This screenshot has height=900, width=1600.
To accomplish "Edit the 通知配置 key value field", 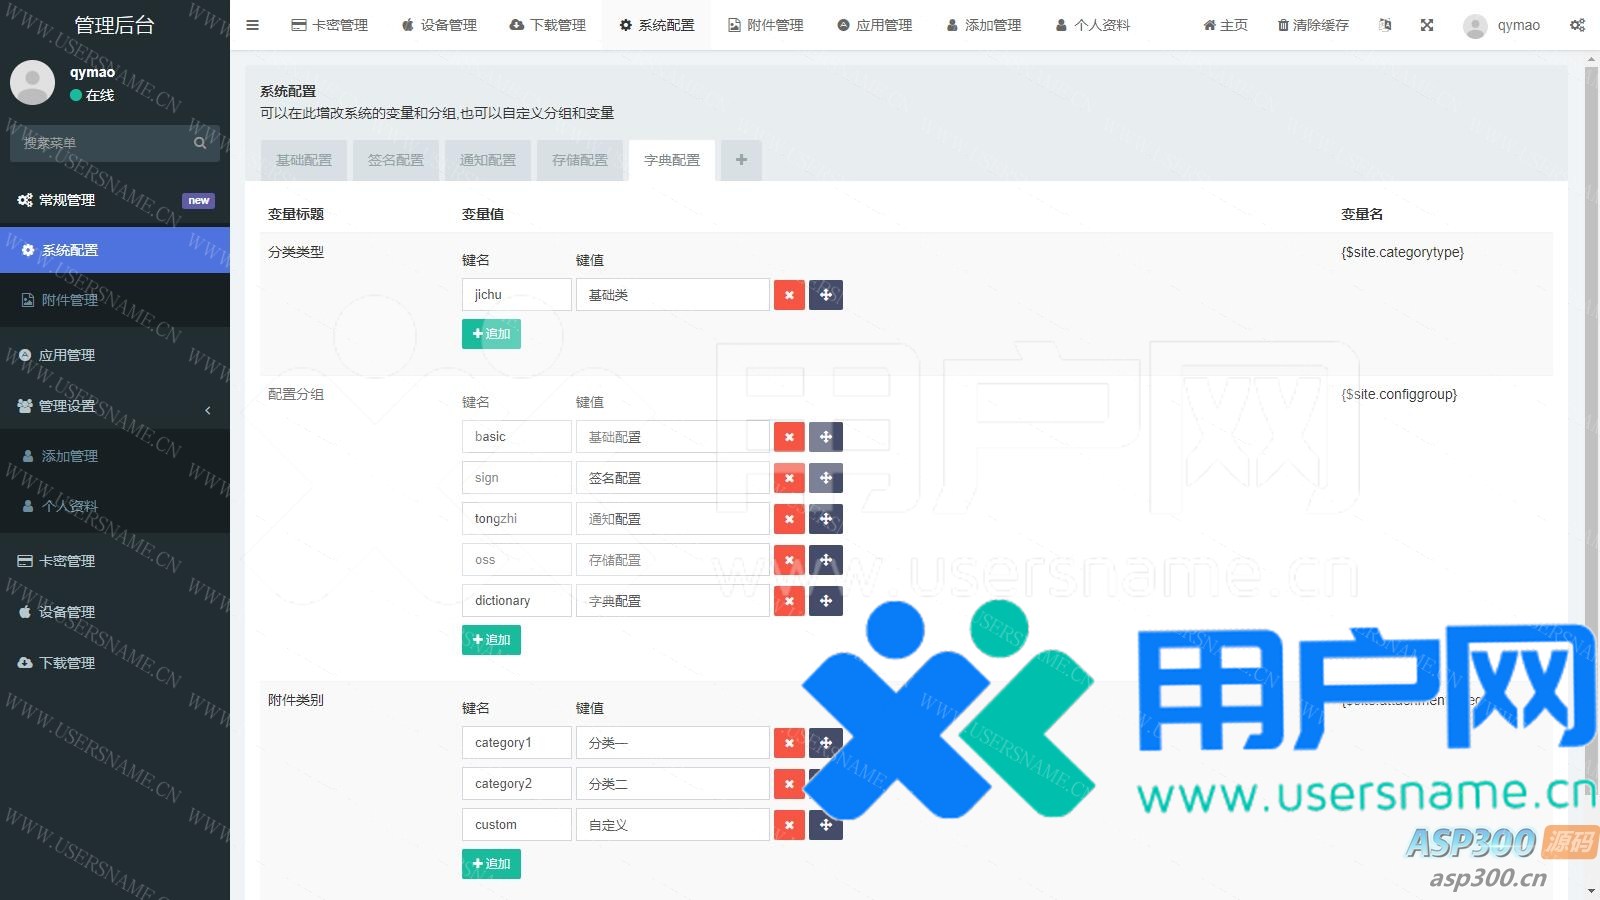I will (673, 519).
